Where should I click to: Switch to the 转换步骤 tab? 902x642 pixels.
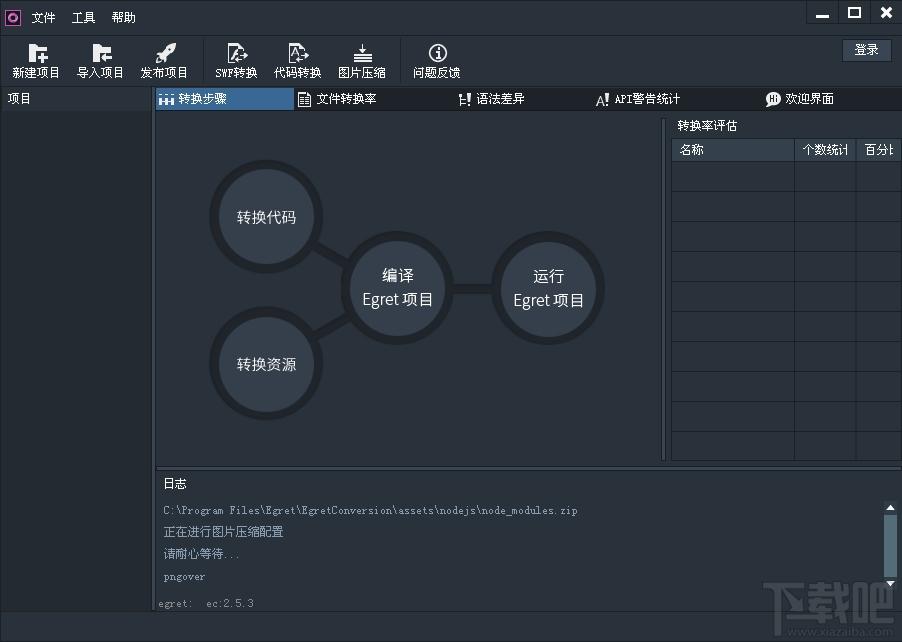click(x=224, y=99)
